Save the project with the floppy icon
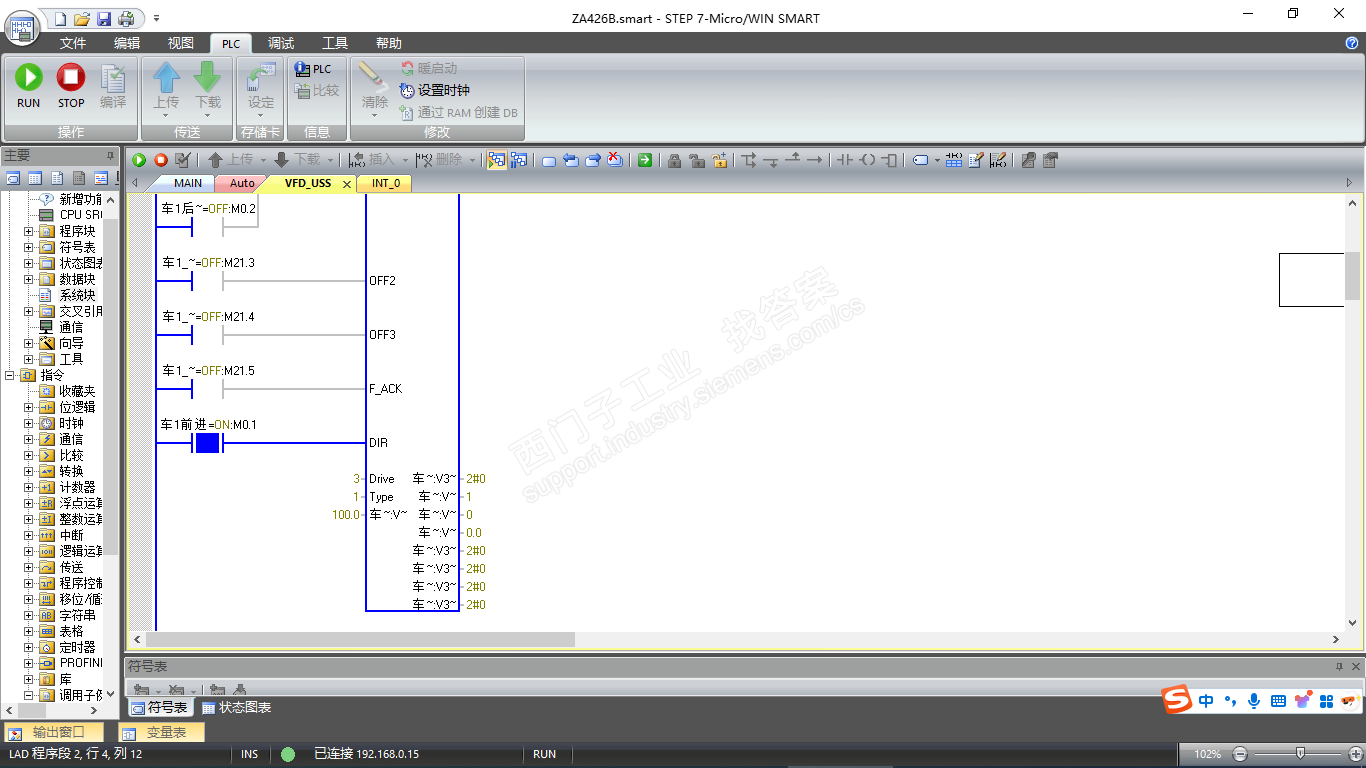Image resolution: width=1366 pixels, height=768 pixels. click(x=104, y=18)
